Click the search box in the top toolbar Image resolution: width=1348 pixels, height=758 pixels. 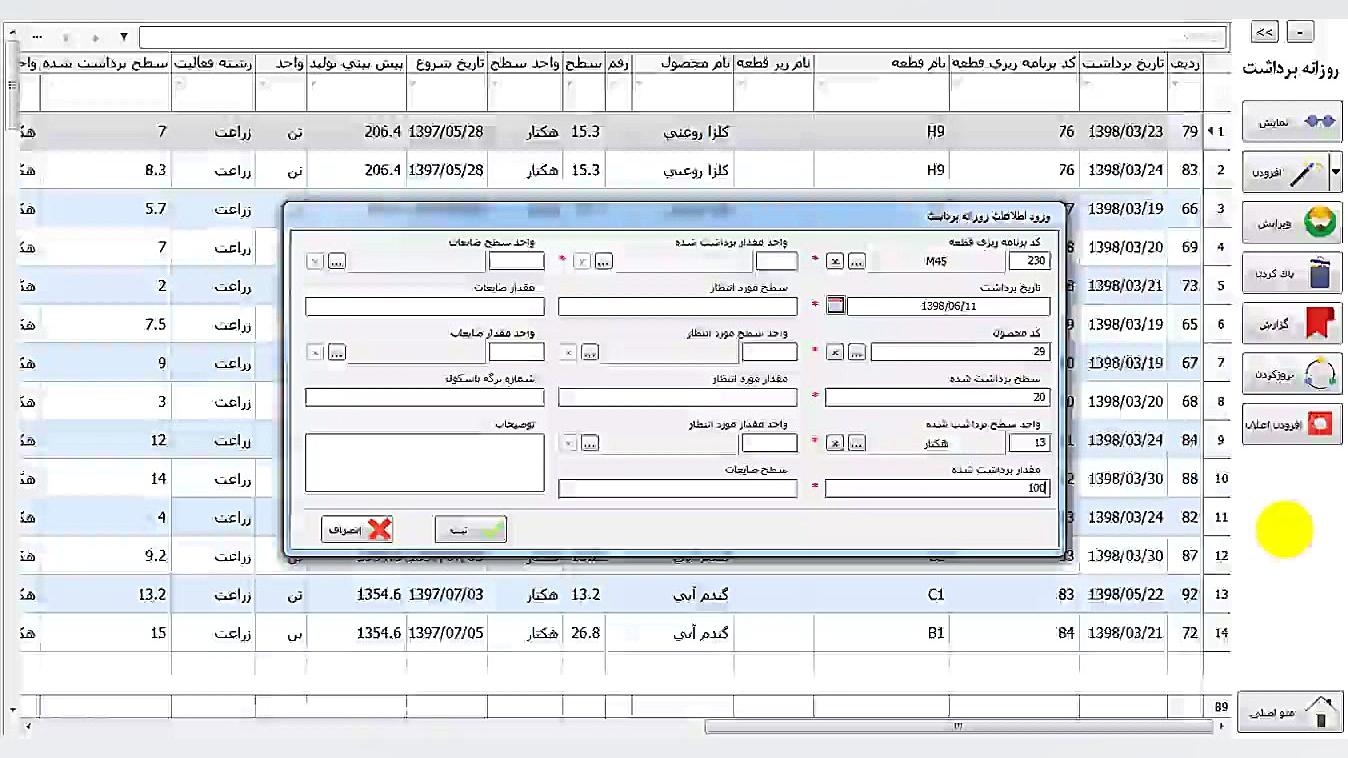[682, 37]
